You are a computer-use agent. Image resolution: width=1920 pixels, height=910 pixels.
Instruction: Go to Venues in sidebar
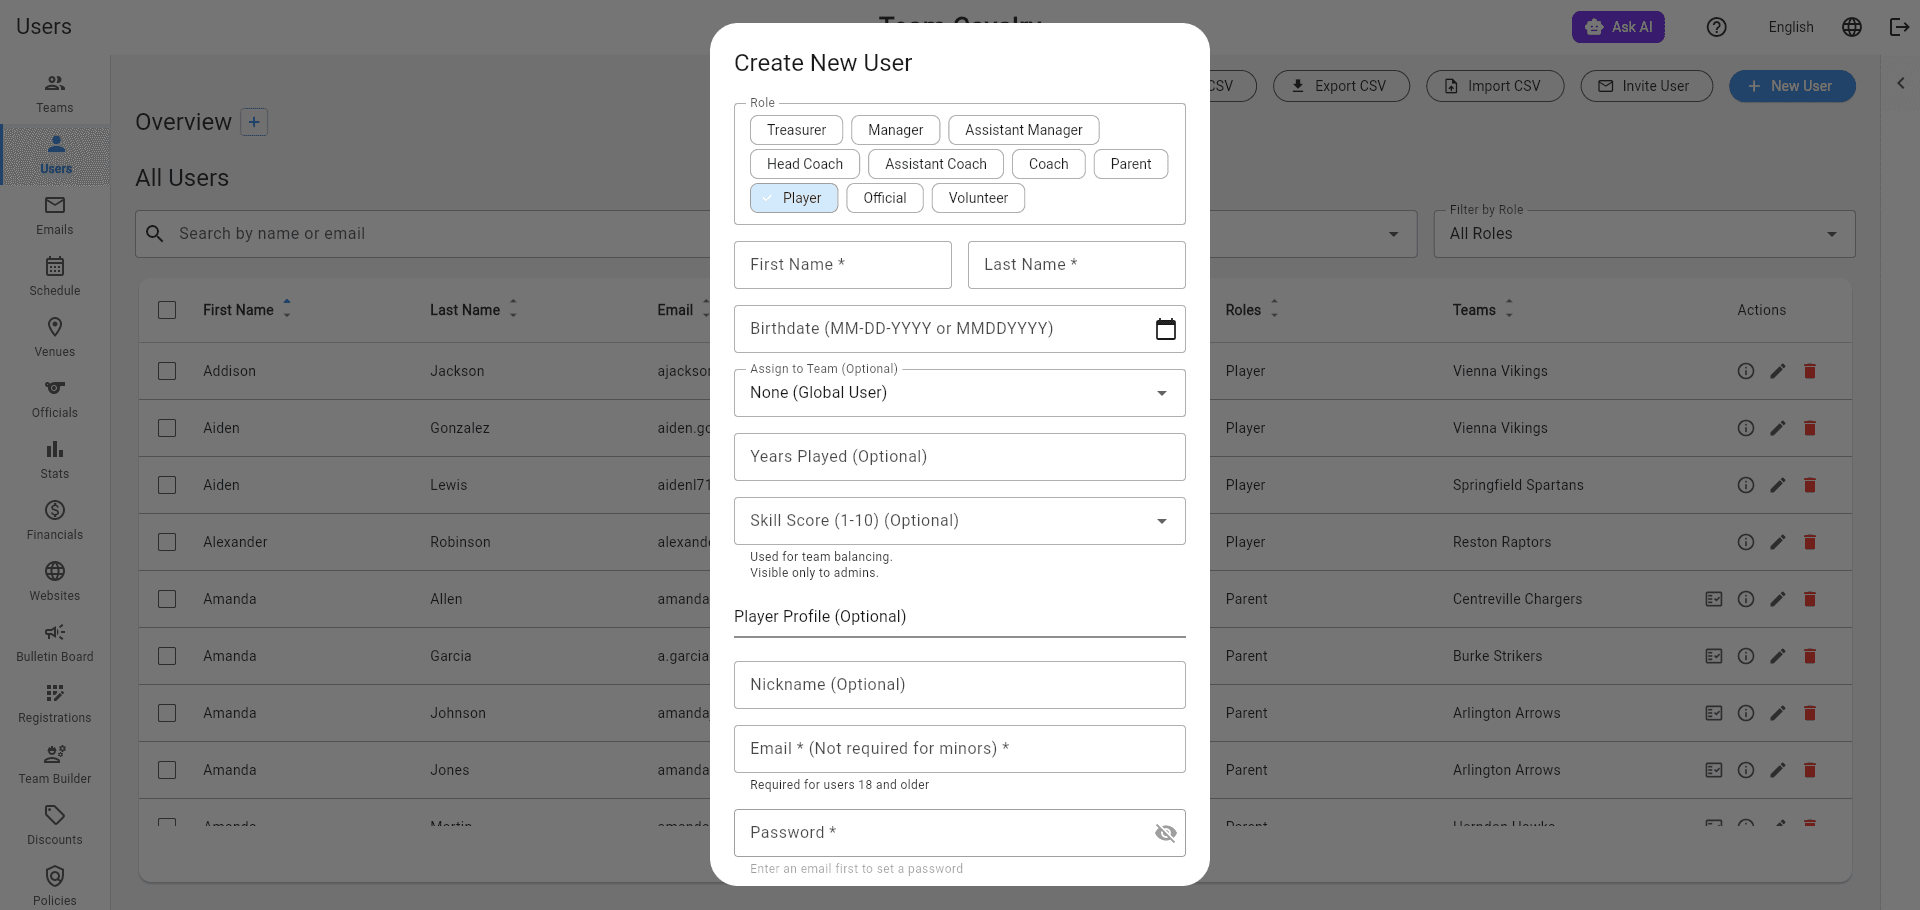[x=55, y=338]
